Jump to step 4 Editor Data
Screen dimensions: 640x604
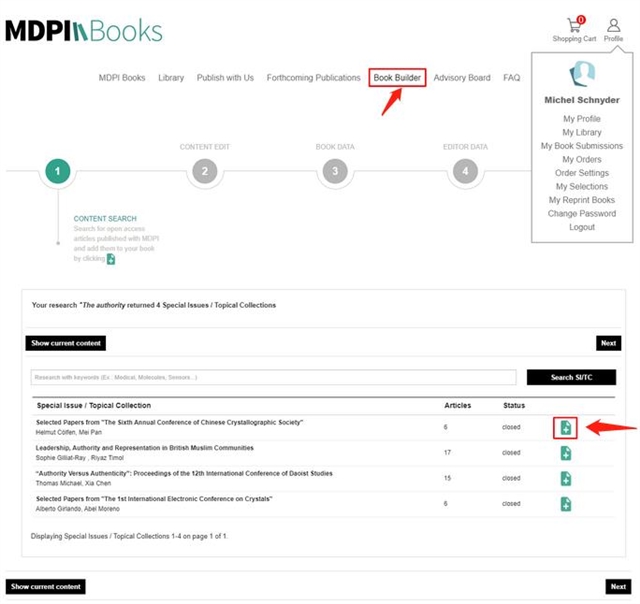pos(464,172)
